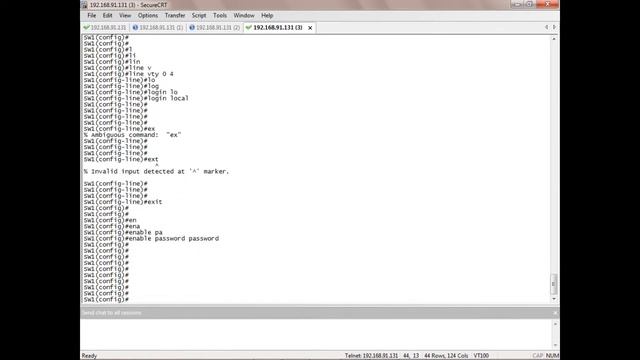The image size is (640, 360).
Task: Click the 'Ambiguous command' error line
Action: [132, 135]
